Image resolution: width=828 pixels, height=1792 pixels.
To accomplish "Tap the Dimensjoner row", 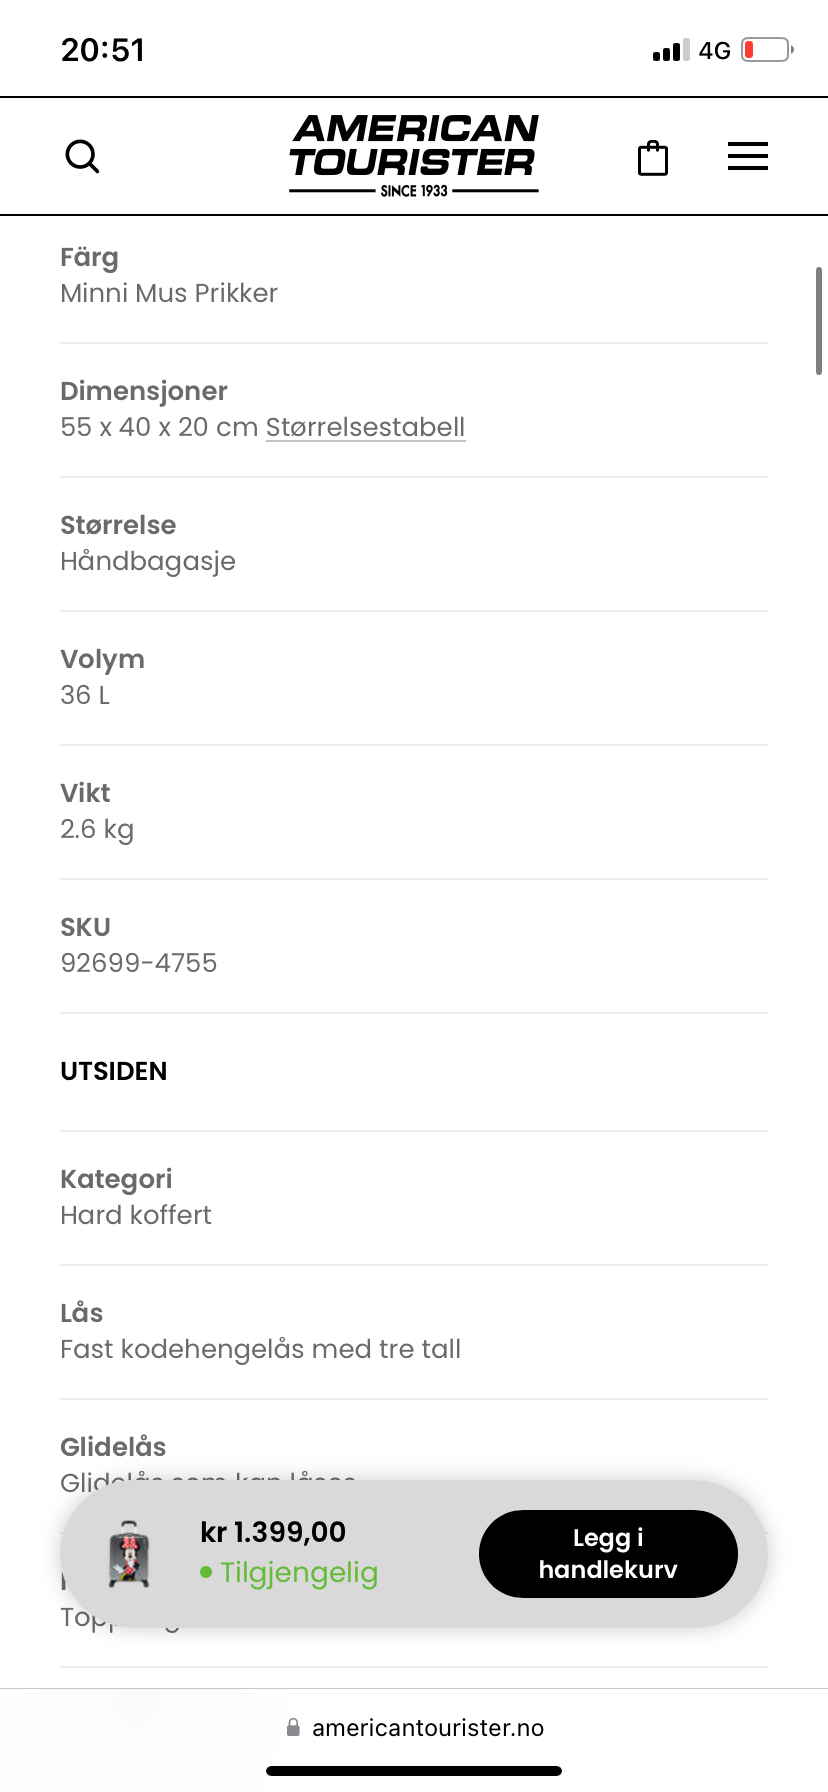I will pos(414,410).
